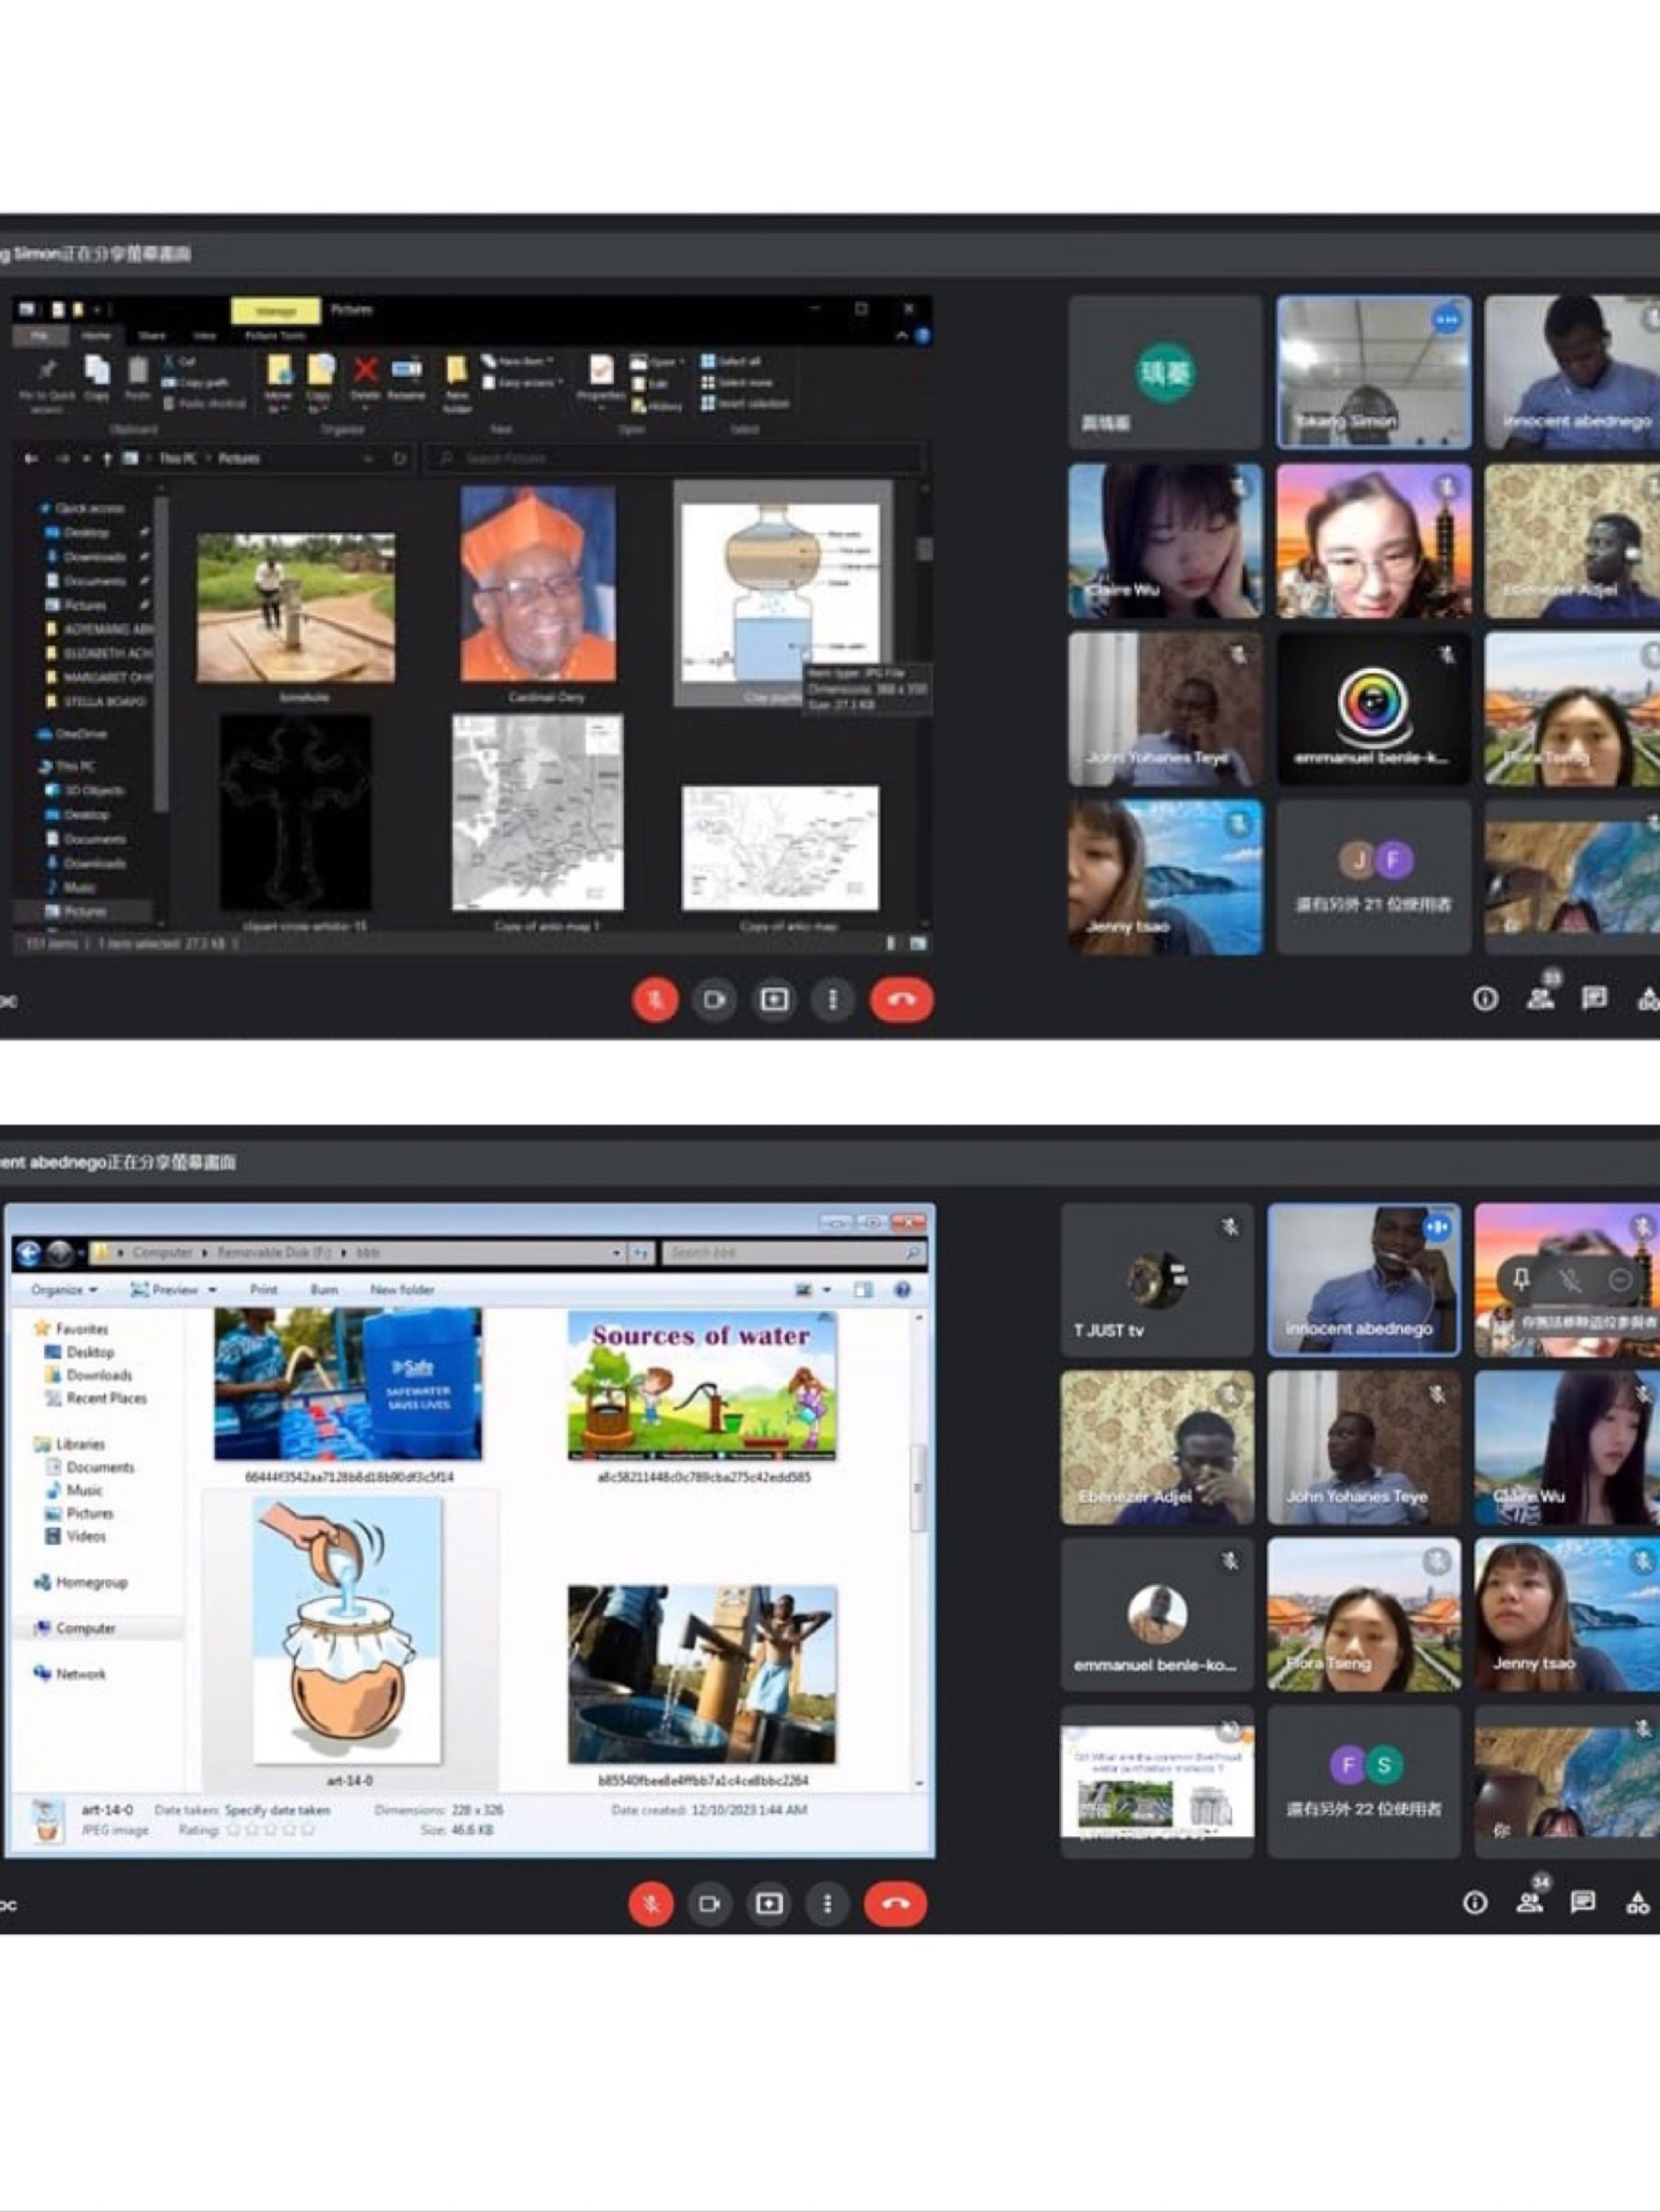
Task: Open more options in abednego's shared-screen meeting
Action: click(x=826, y=1904)
